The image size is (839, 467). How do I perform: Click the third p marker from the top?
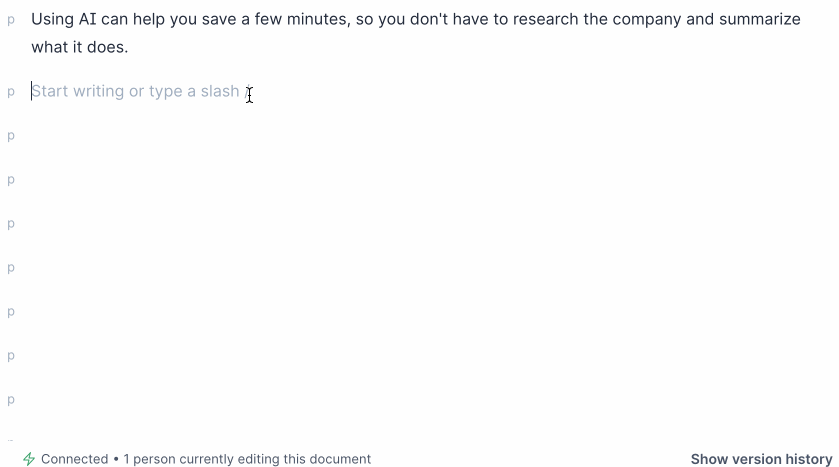(x=11, y=136)
